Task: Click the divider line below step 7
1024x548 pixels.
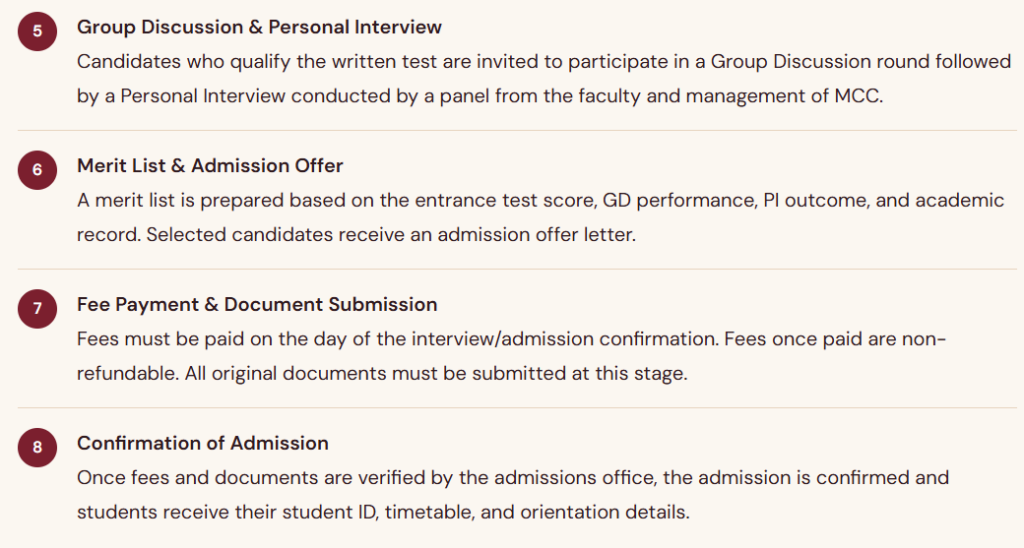Action: click(517, 408)
